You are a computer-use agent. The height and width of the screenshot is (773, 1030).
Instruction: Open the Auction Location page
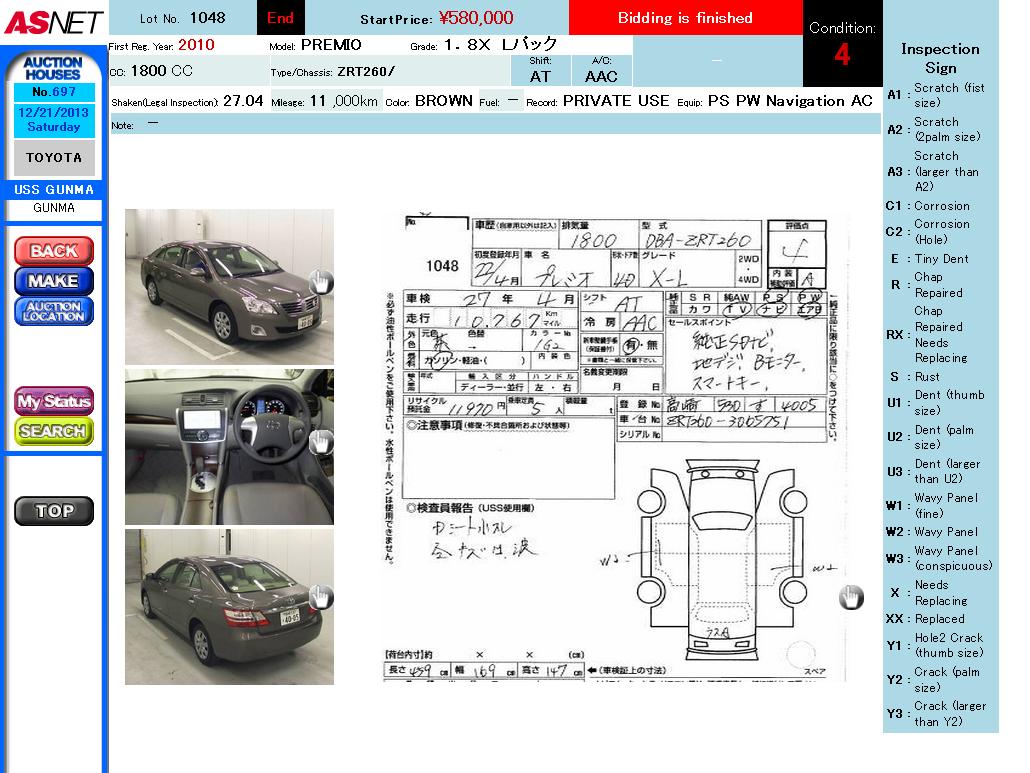54,311
